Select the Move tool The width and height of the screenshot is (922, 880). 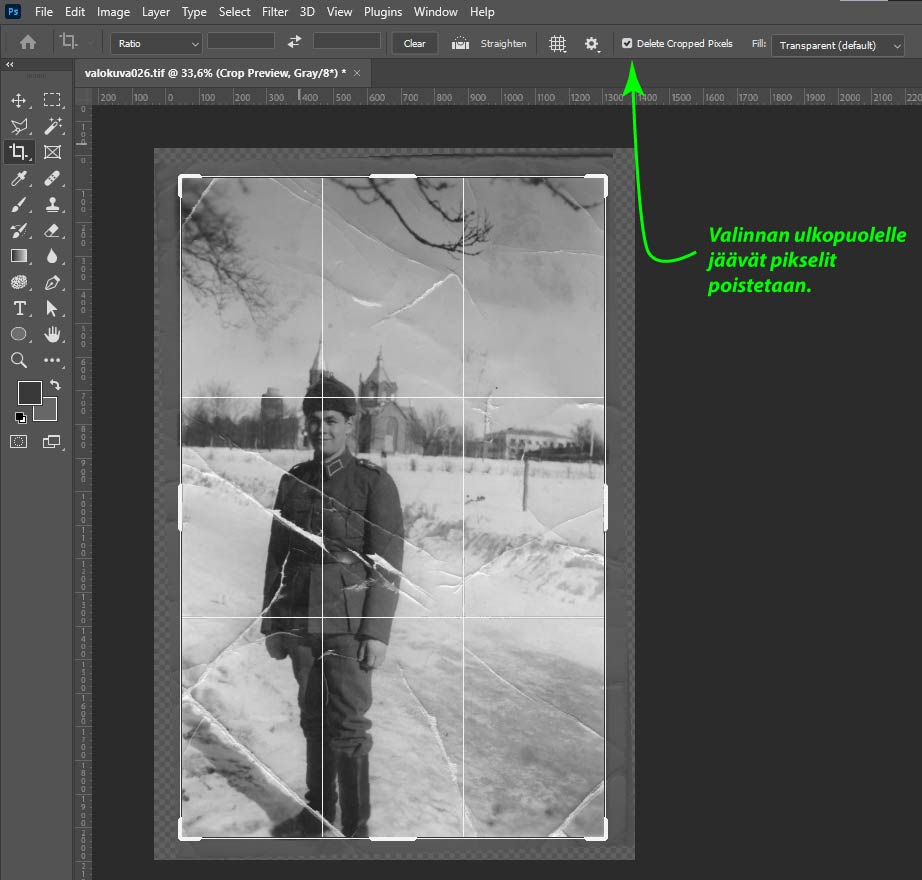click(x=19, y=101)
